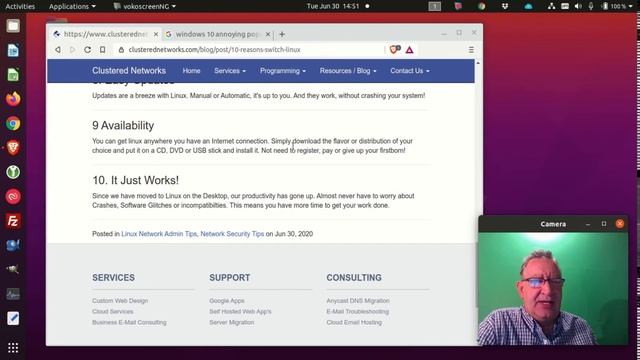Open Brave Shields lion icon
Image resolution: width=640 pixels, height=360 pixels.
tap(394, 50)
